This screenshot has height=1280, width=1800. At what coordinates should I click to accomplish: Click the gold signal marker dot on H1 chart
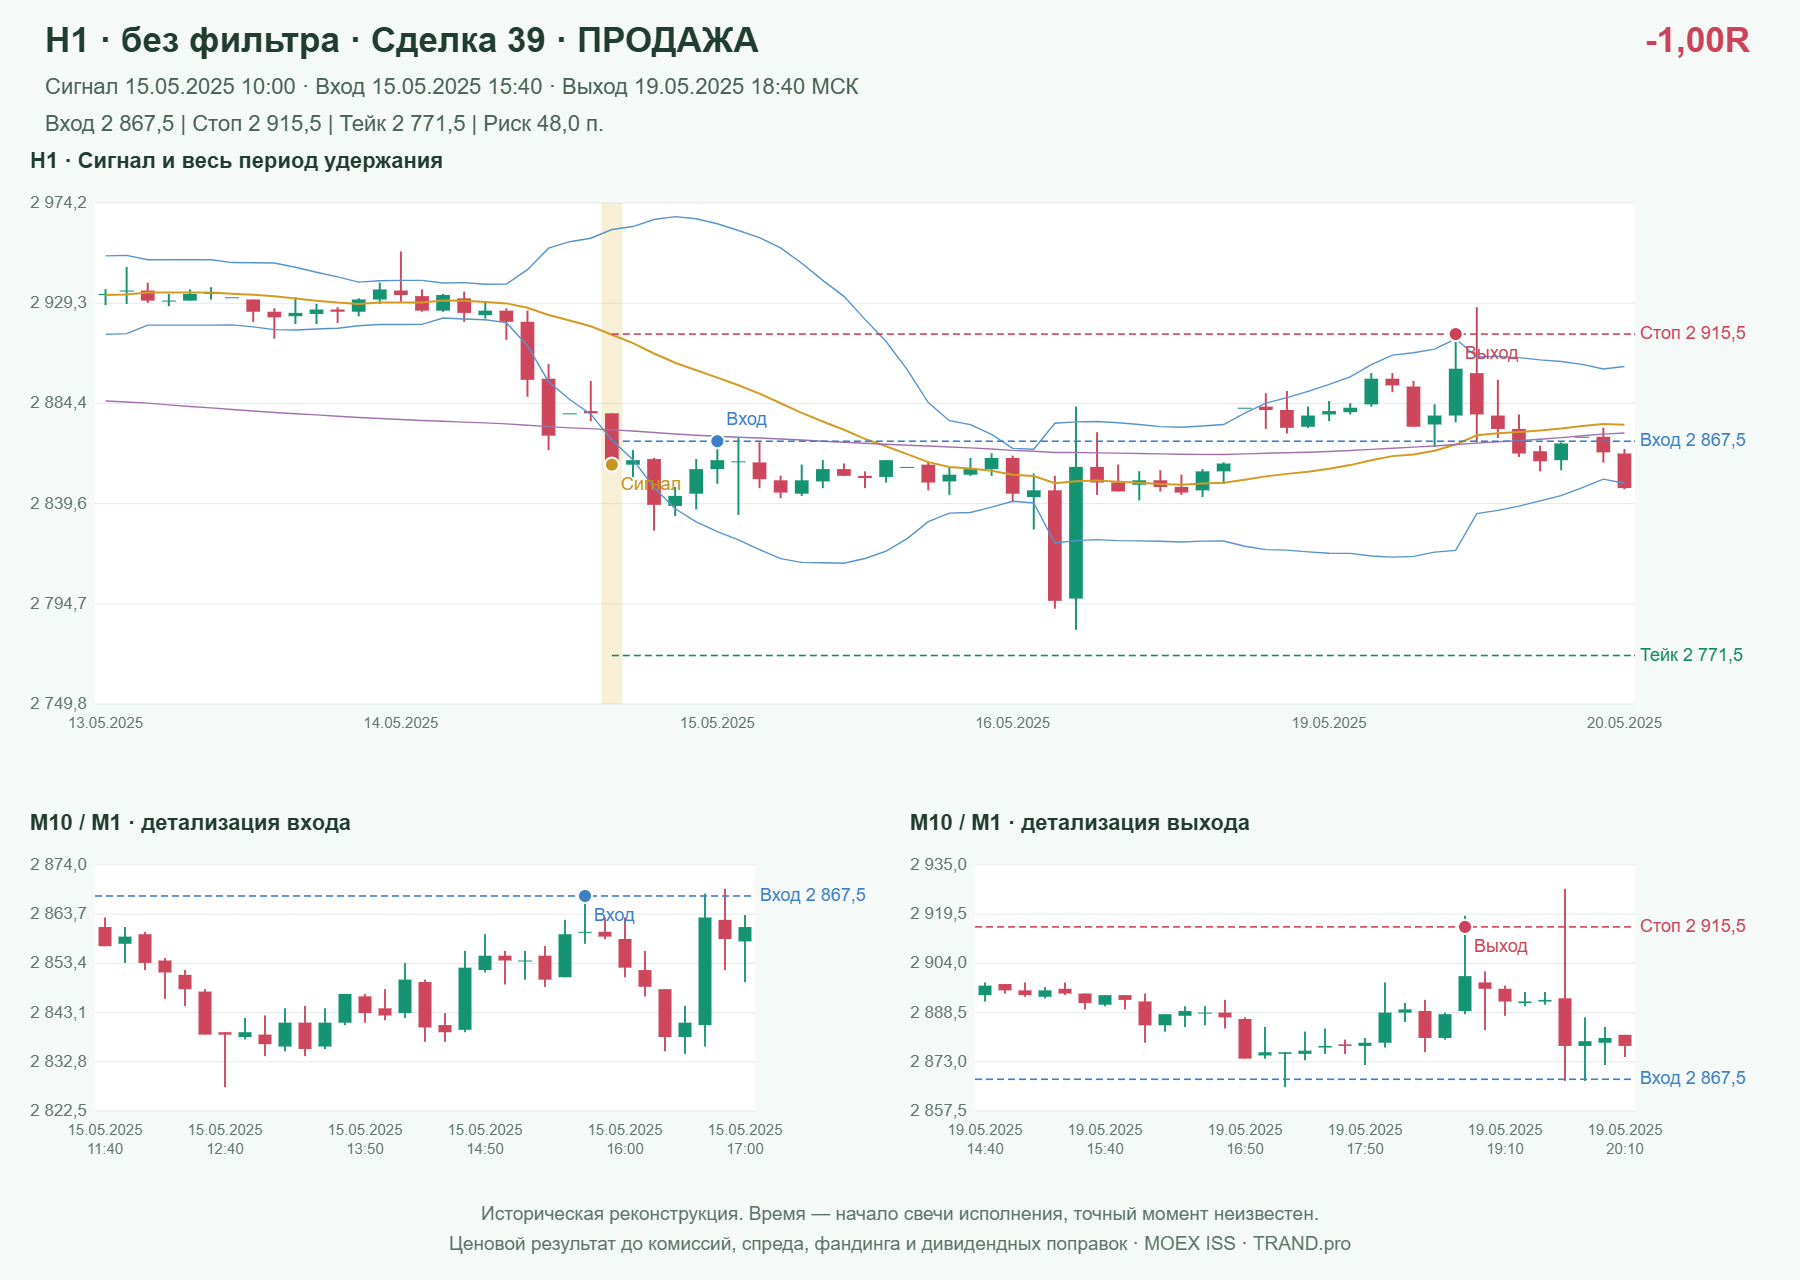tap(612, 465)
